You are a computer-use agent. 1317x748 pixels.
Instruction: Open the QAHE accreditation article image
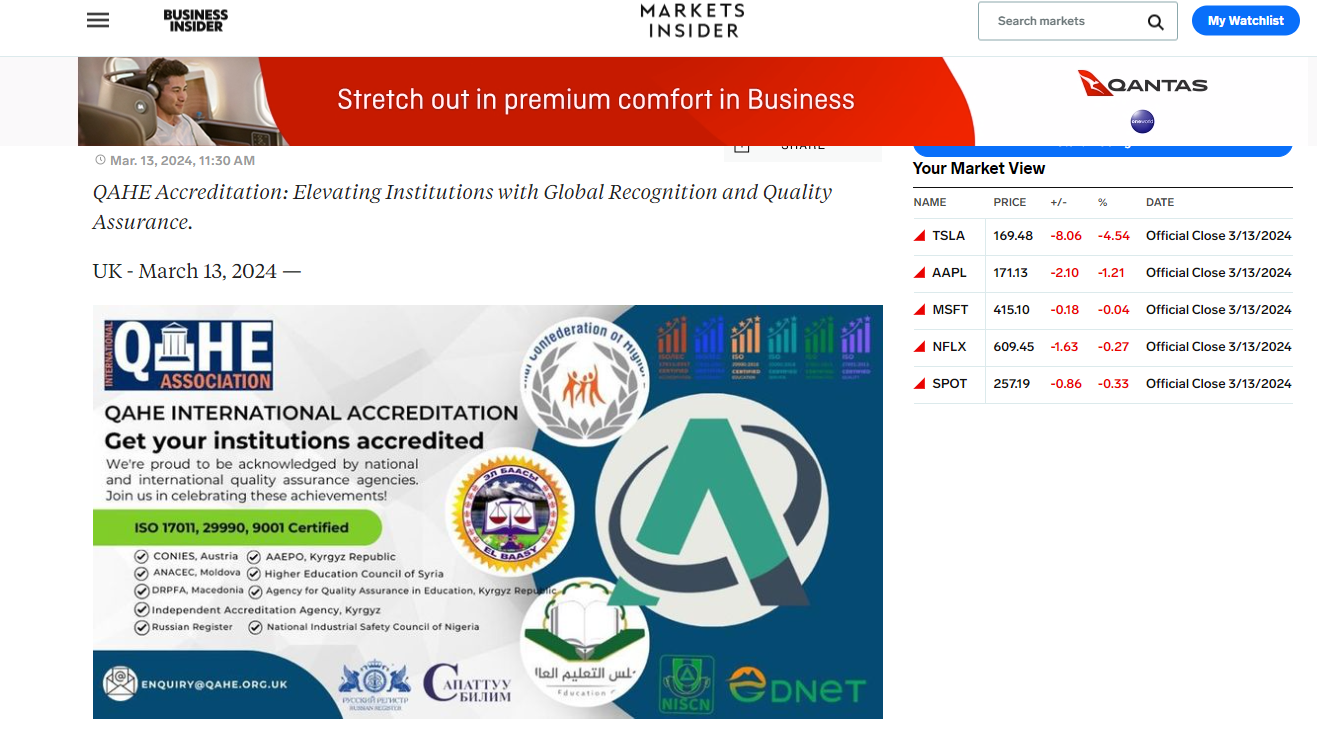488,512
